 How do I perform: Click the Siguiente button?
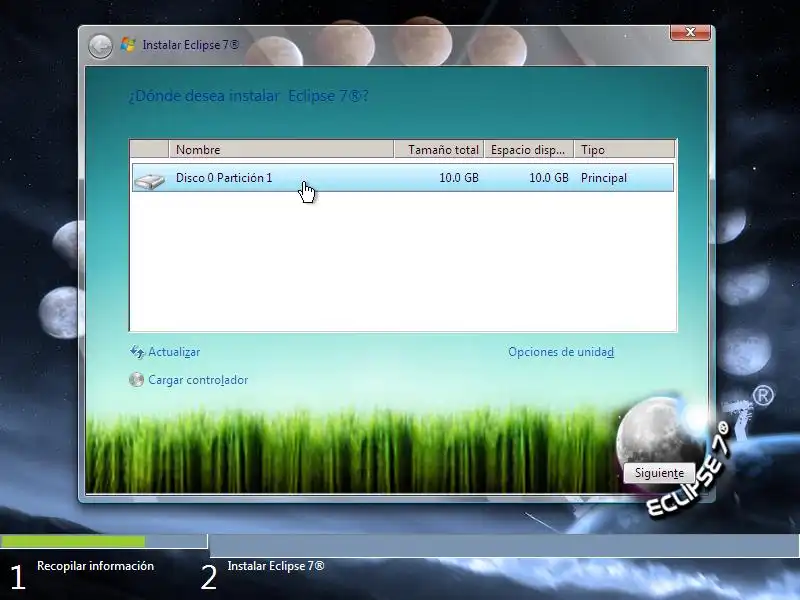(x=659, y=473)
